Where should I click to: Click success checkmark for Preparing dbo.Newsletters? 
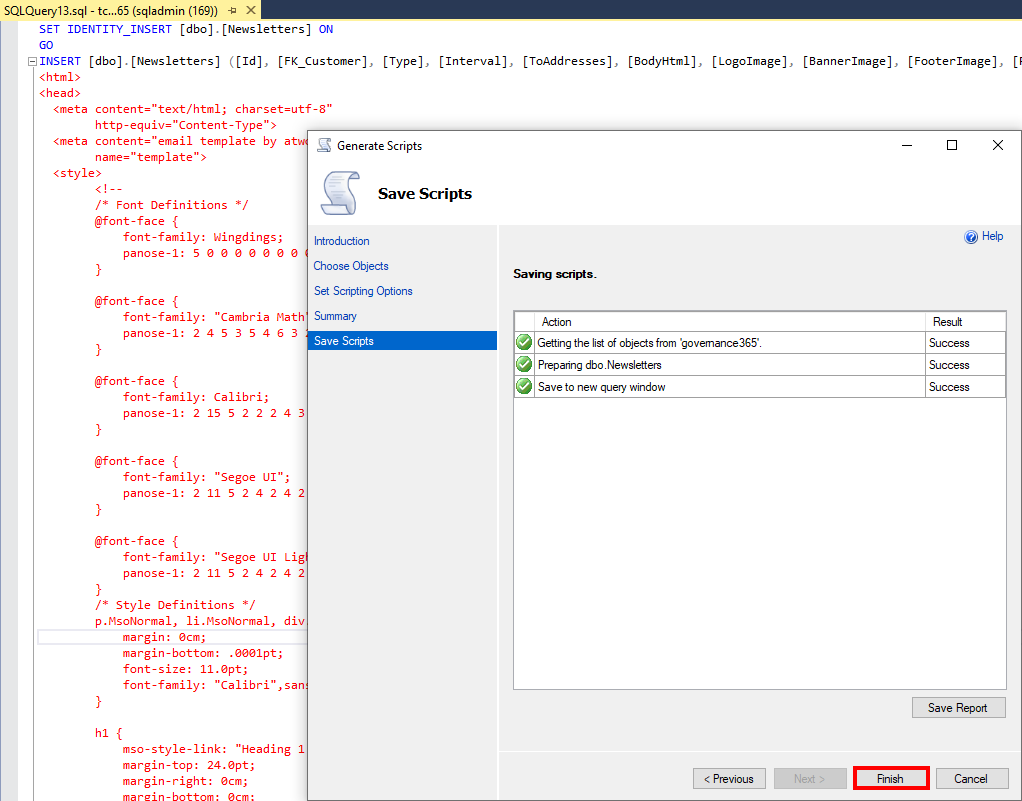click(x=524, y=365)
